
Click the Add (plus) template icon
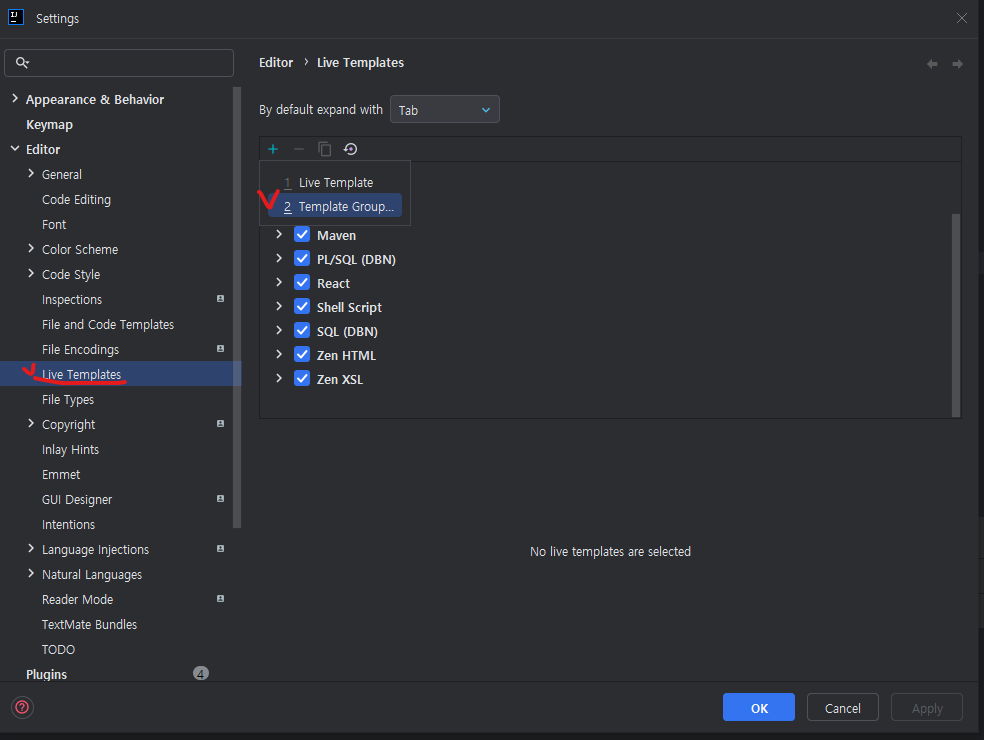[273, 149]
